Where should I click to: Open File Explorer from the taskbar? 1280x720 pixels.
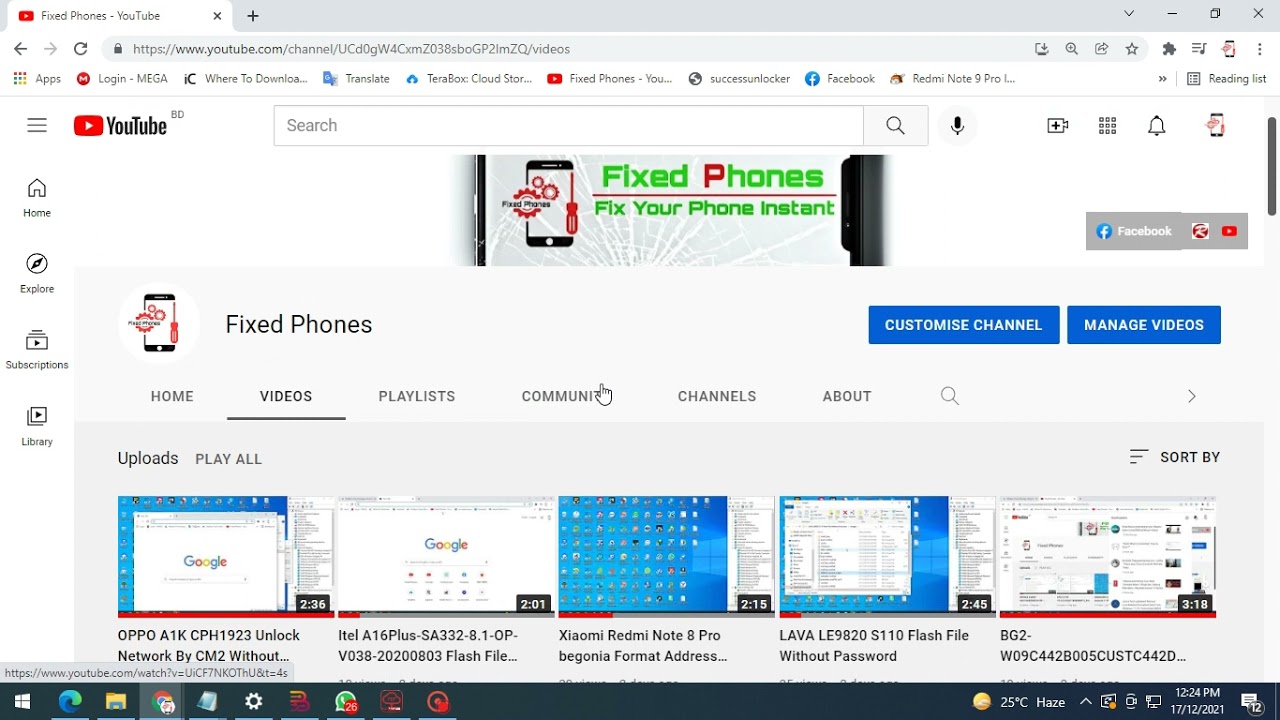[116, 702]
